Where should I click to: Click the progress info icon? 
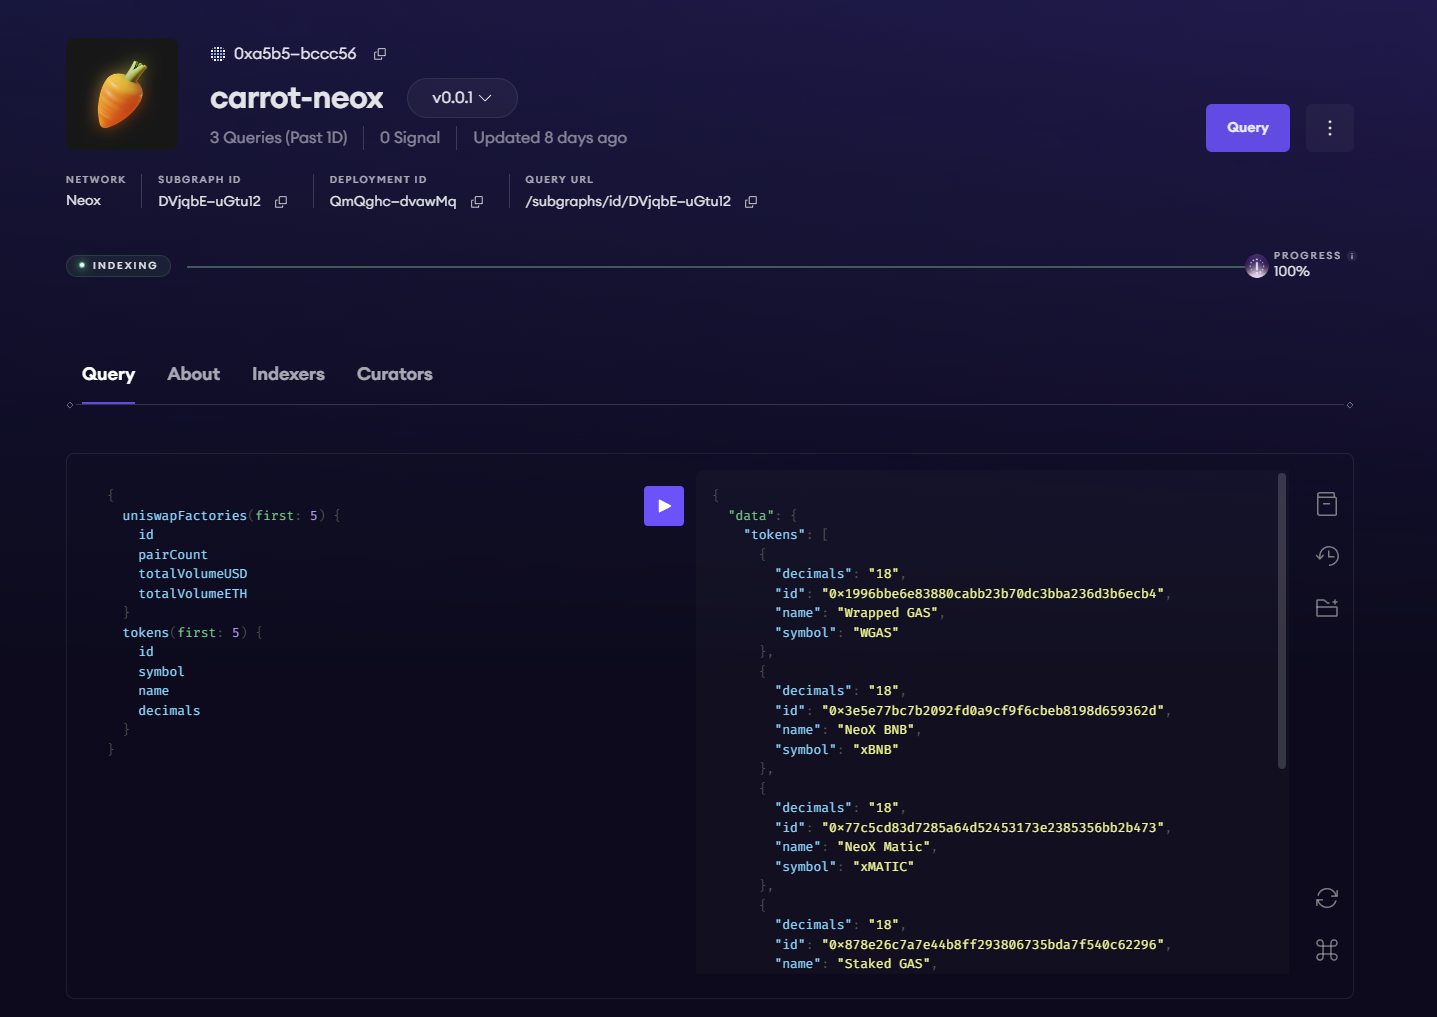click(x=1352, y=256)
